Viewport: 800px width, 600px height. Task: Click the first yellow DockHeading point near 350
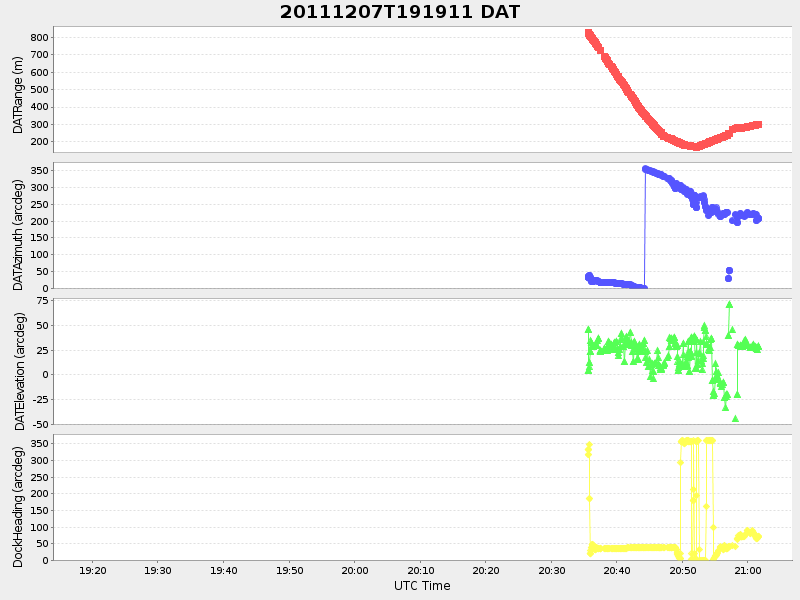(589, 446)
